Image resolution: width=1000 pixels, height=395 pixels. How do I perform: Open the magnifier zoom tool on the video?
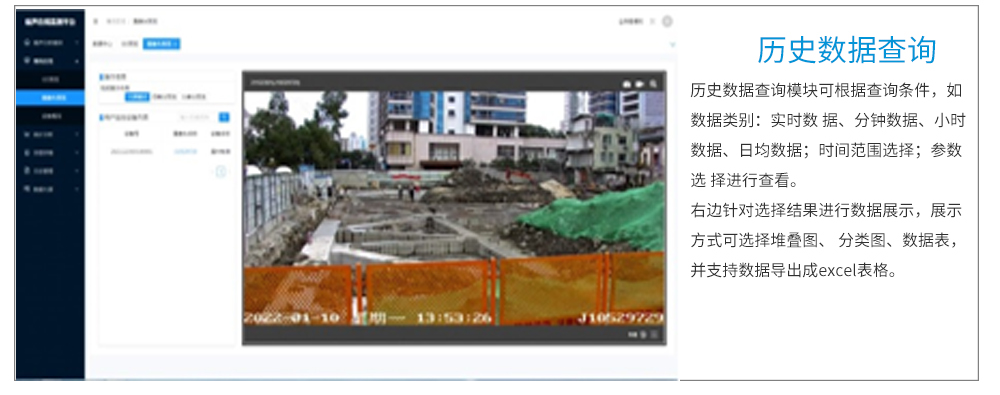point(653,84)
